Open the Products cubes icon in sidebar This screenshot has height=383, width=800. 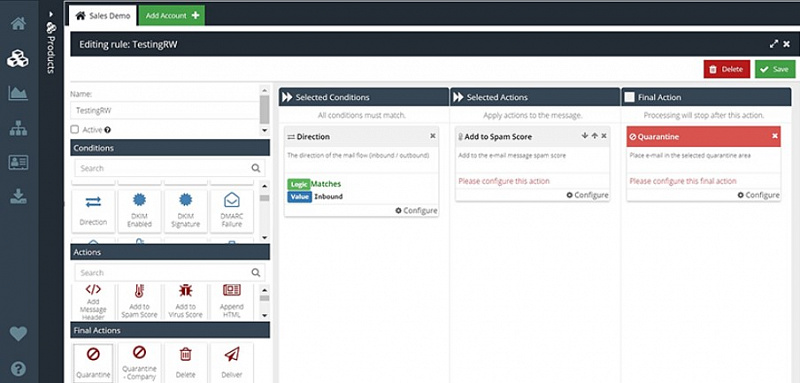pyautogui.click(x=18, y=59)
